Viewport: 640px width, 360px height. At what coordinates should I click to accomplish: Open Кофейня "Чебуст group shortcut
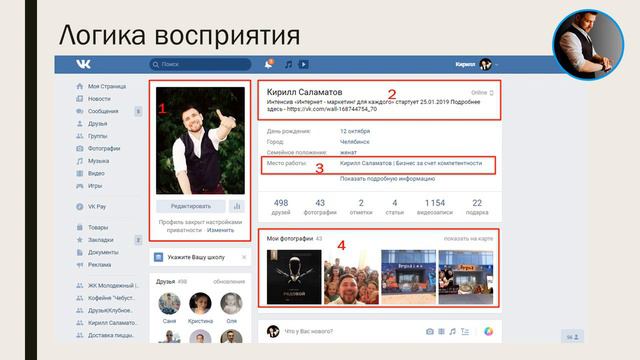point(106,298)
